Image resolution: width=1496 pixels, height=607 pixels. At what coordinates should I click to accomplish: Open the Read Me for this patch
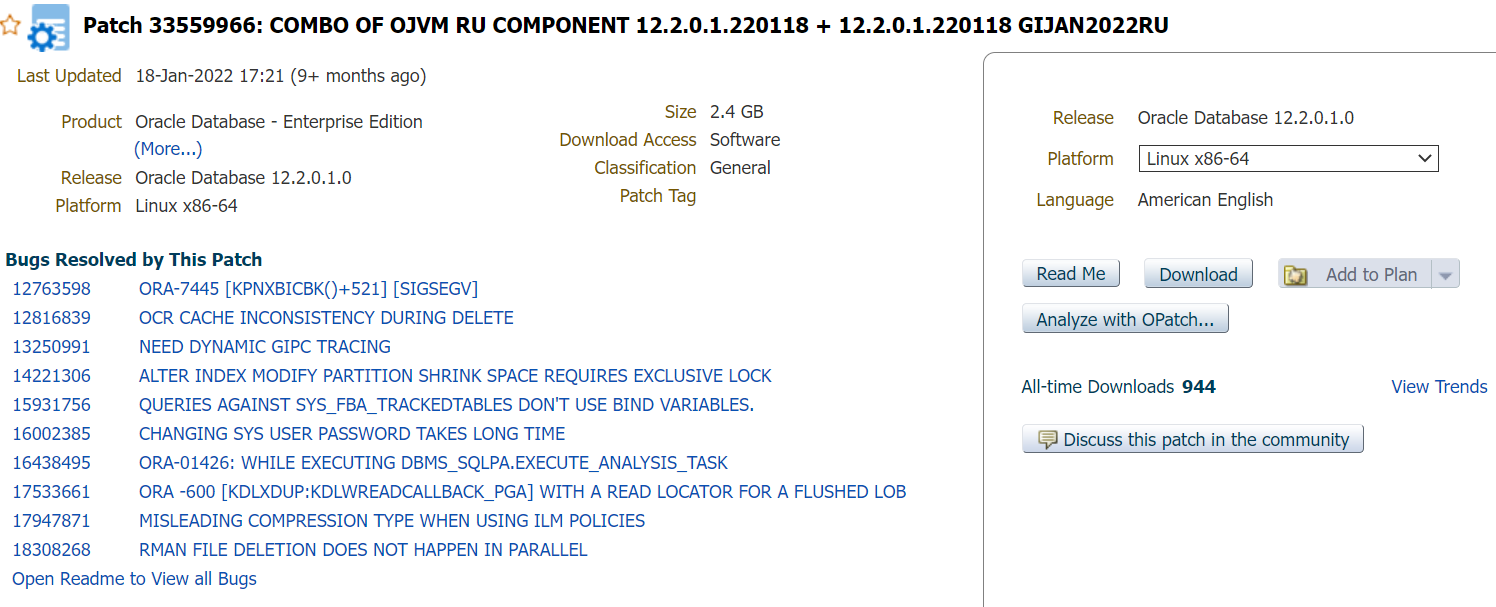(x=1070, y=272)
